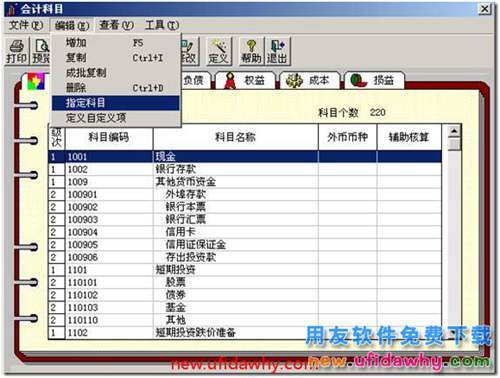Screen dimensions: 500x378
Task: Click the 定义 (Define) wand icon
Action: point(219,52)
